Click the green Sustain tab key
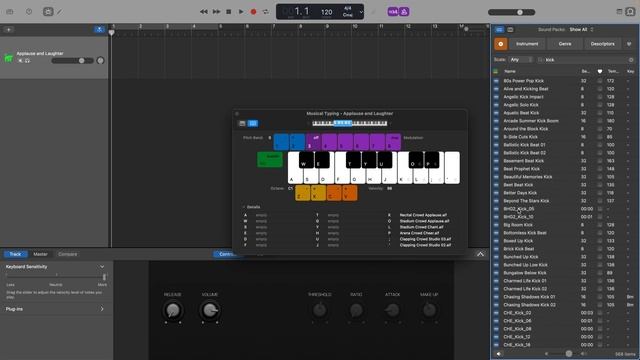Screen dimensions: 640x360 (270, 160)
